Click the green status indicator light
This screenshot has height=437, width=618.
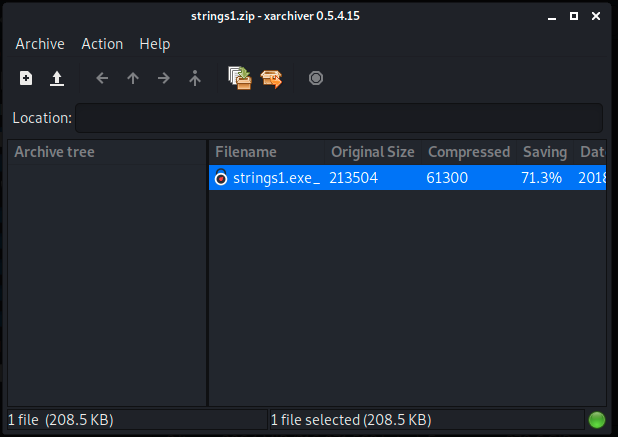[596, 420]
